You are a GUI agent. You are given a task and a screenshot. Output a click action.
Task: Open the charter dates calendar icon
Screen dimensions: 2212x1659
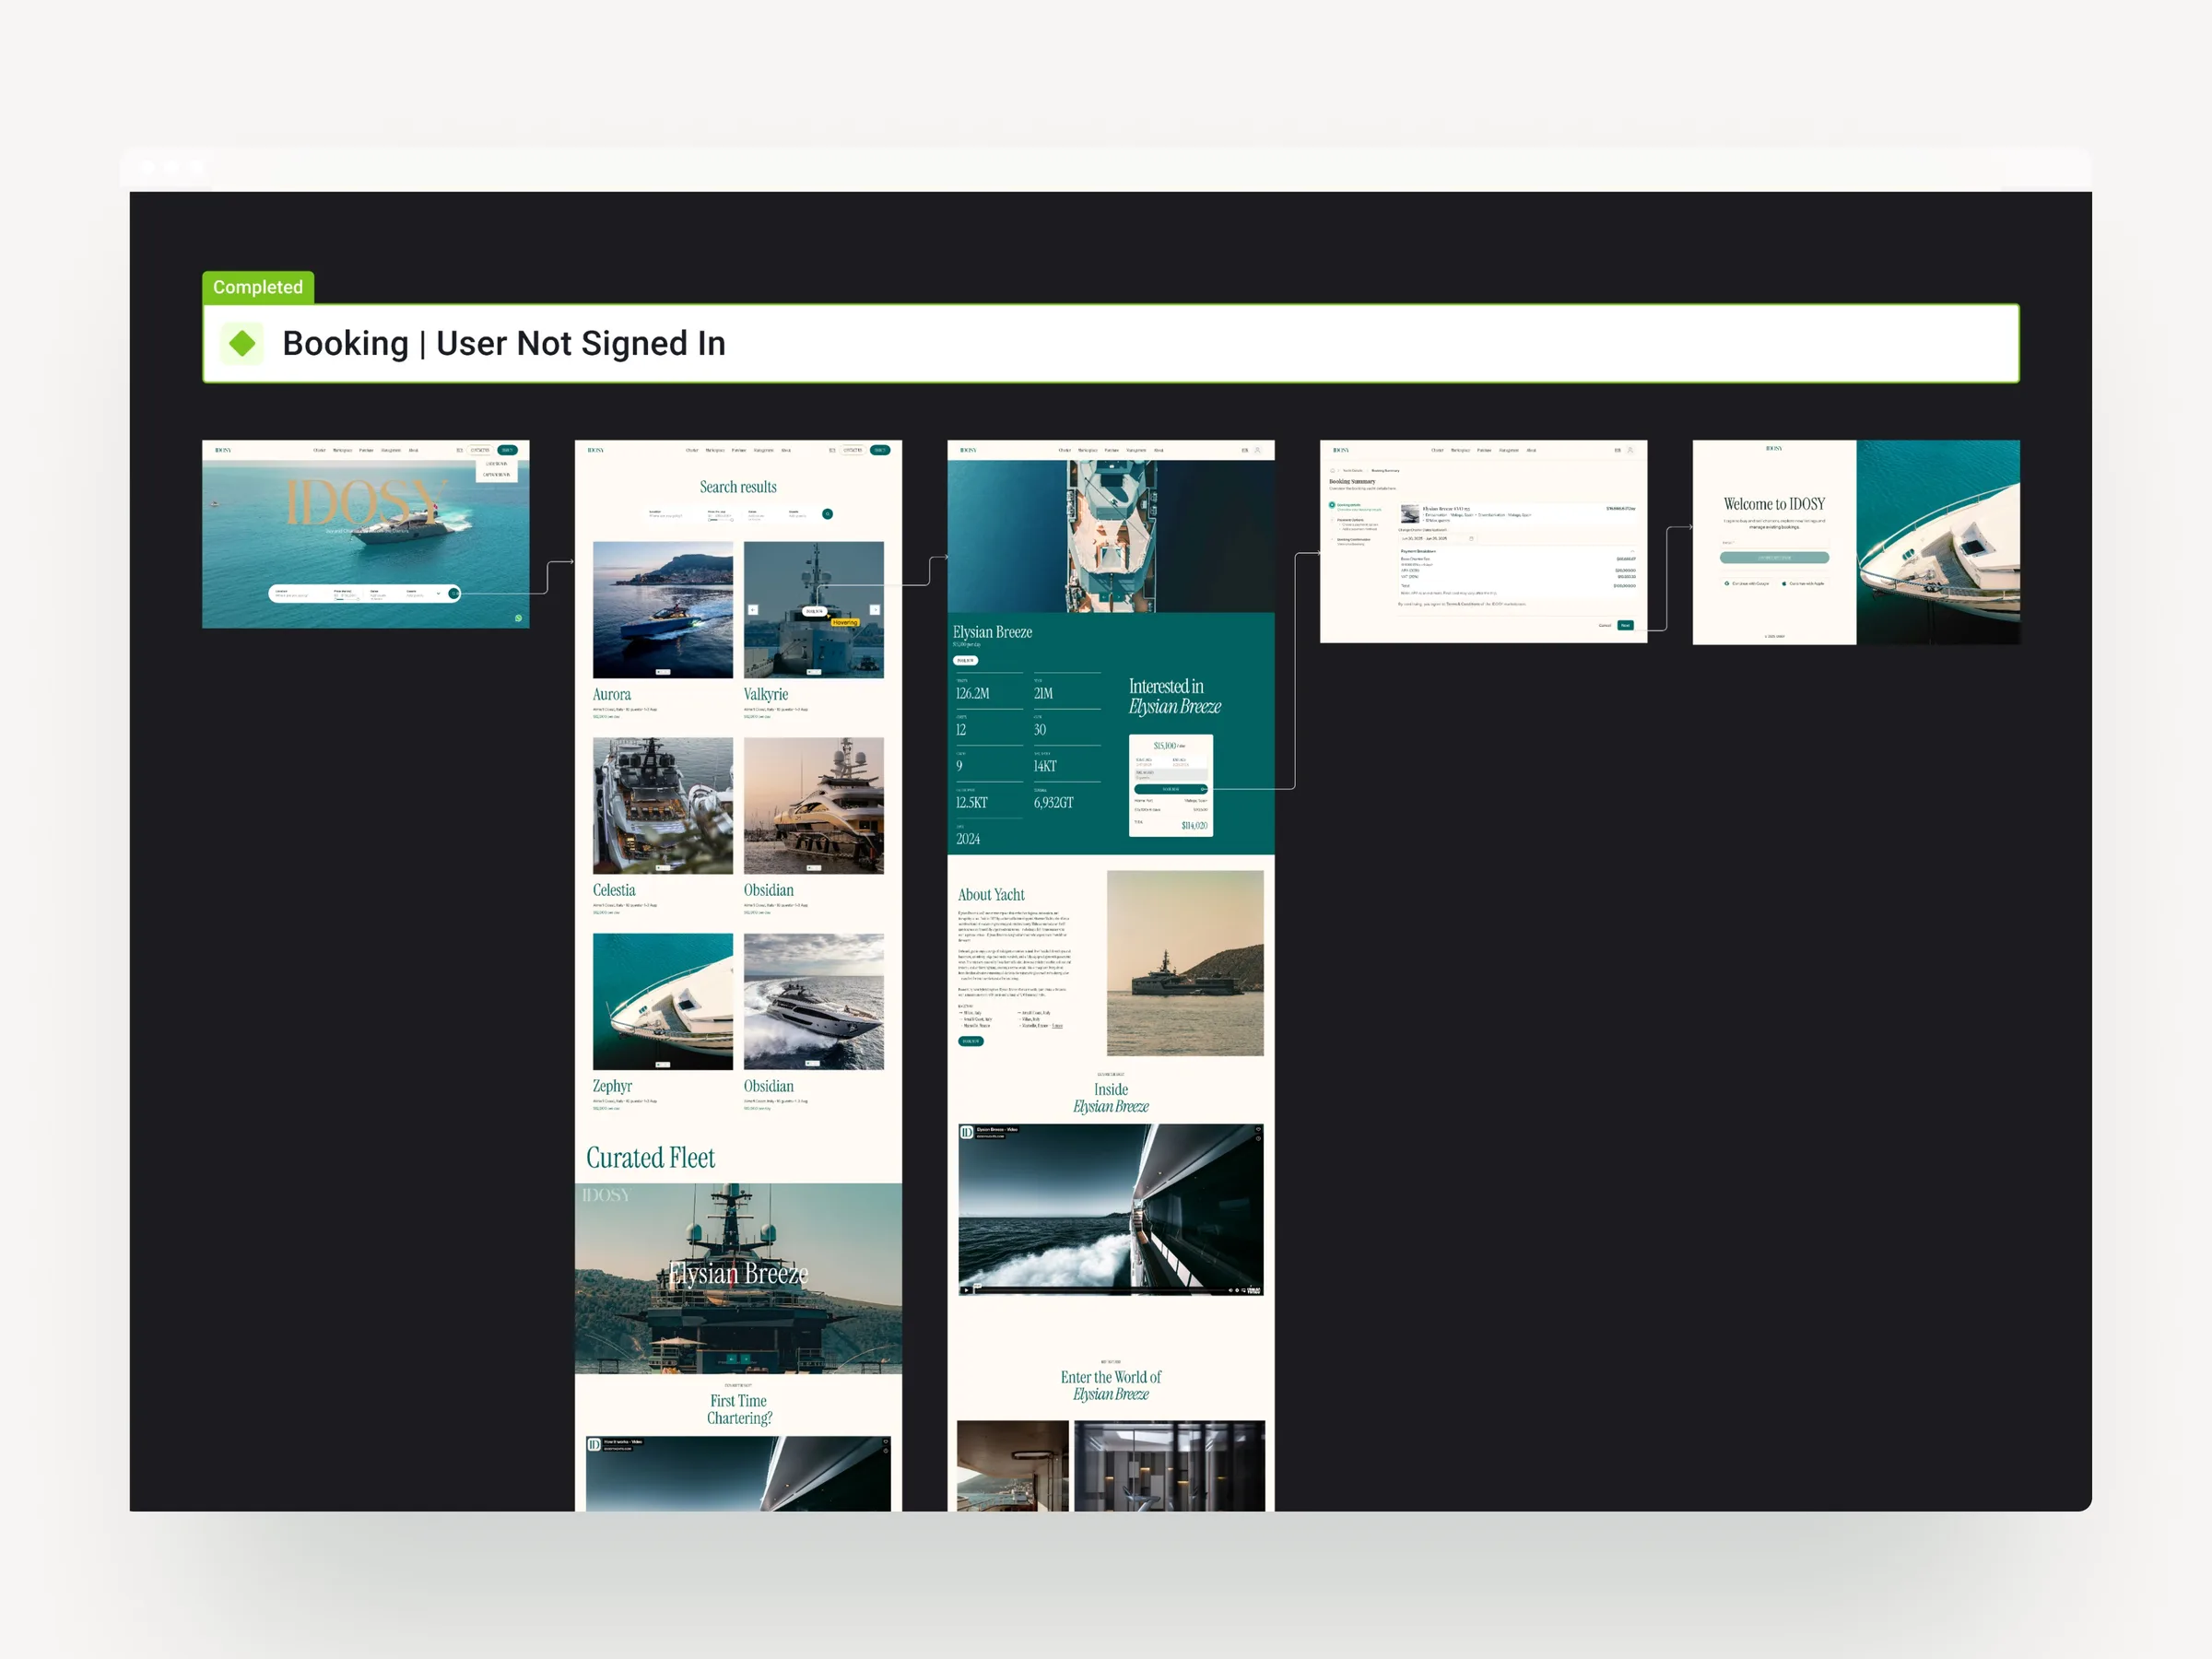(1471, 539)
